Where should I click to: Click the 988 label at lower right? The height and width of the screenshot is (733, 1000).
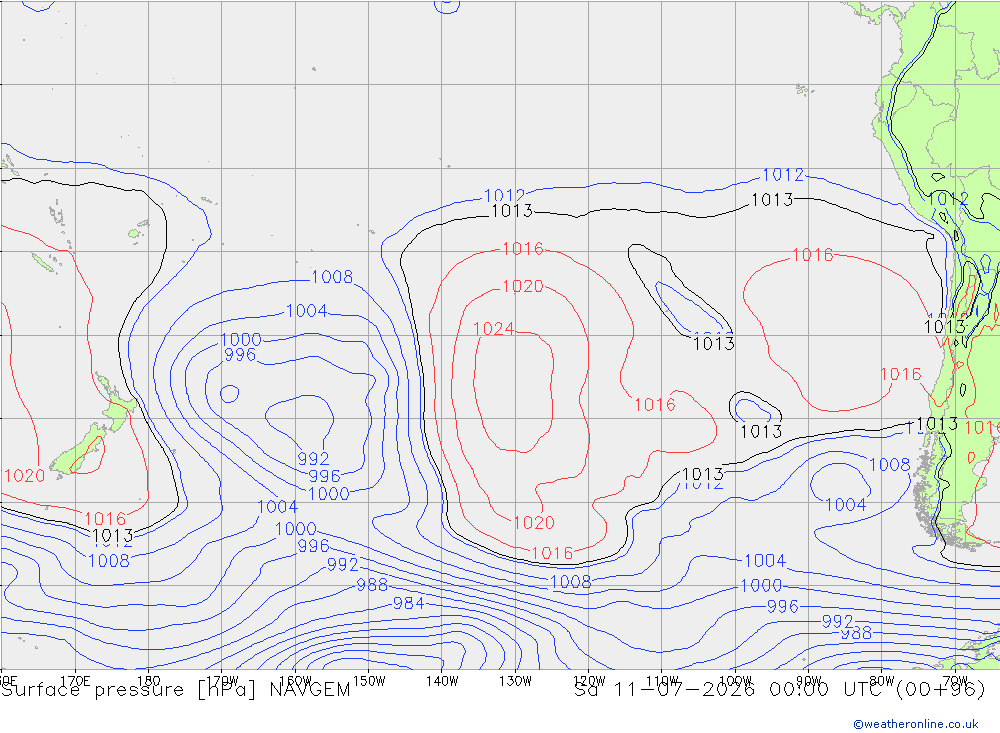856,633
